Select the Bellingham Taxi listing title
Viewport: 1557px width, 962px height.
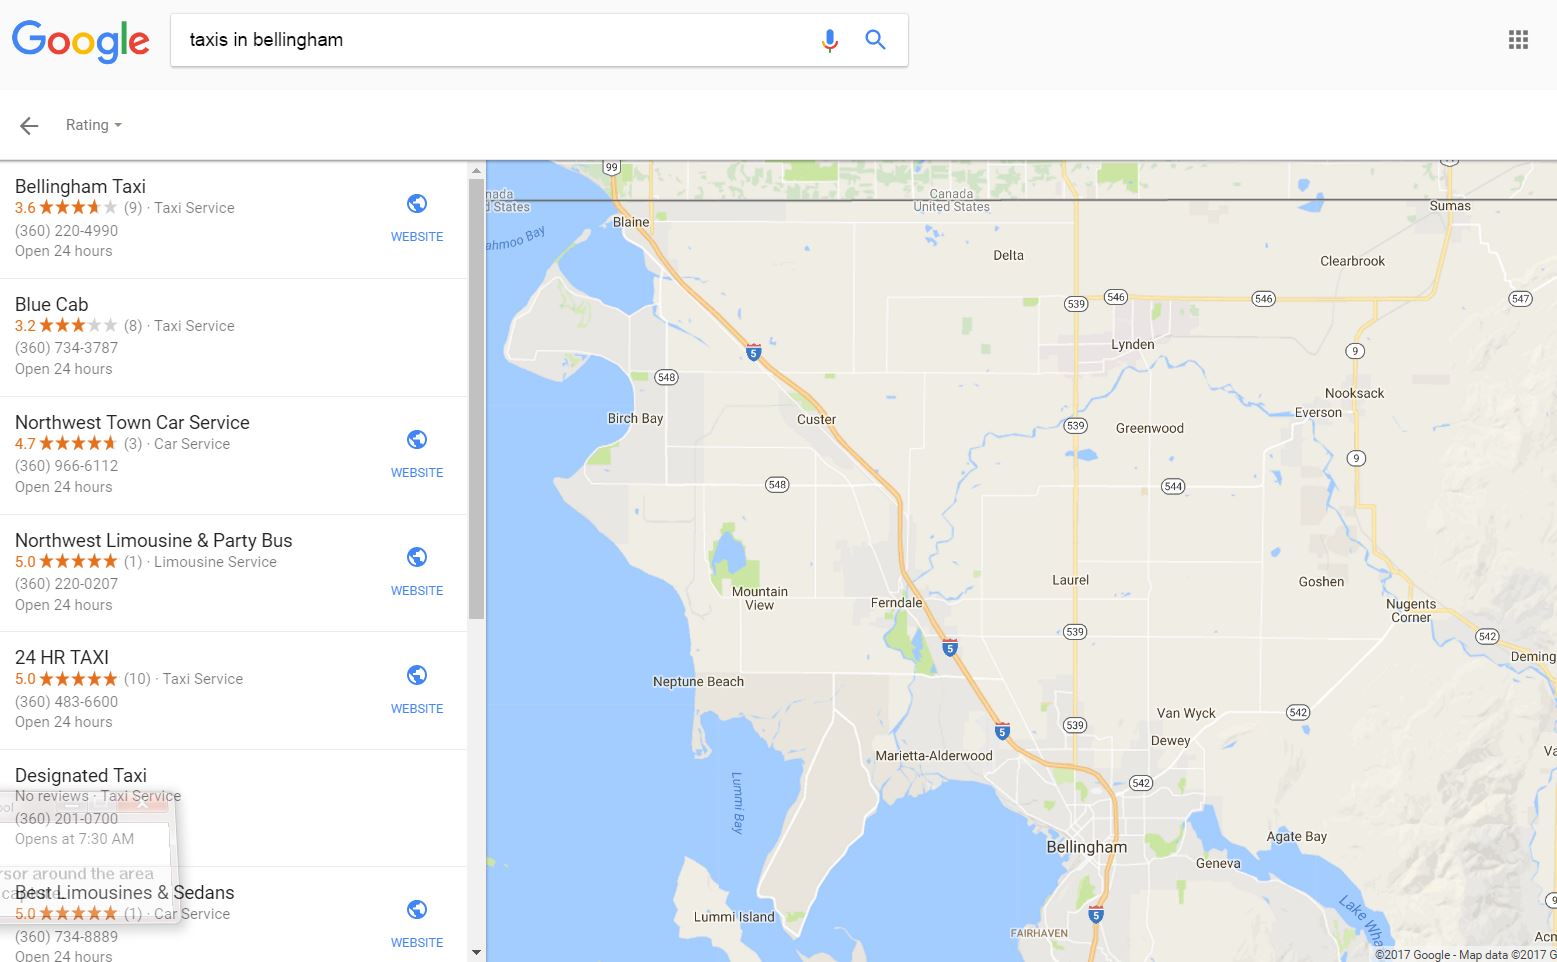point(80,186)
